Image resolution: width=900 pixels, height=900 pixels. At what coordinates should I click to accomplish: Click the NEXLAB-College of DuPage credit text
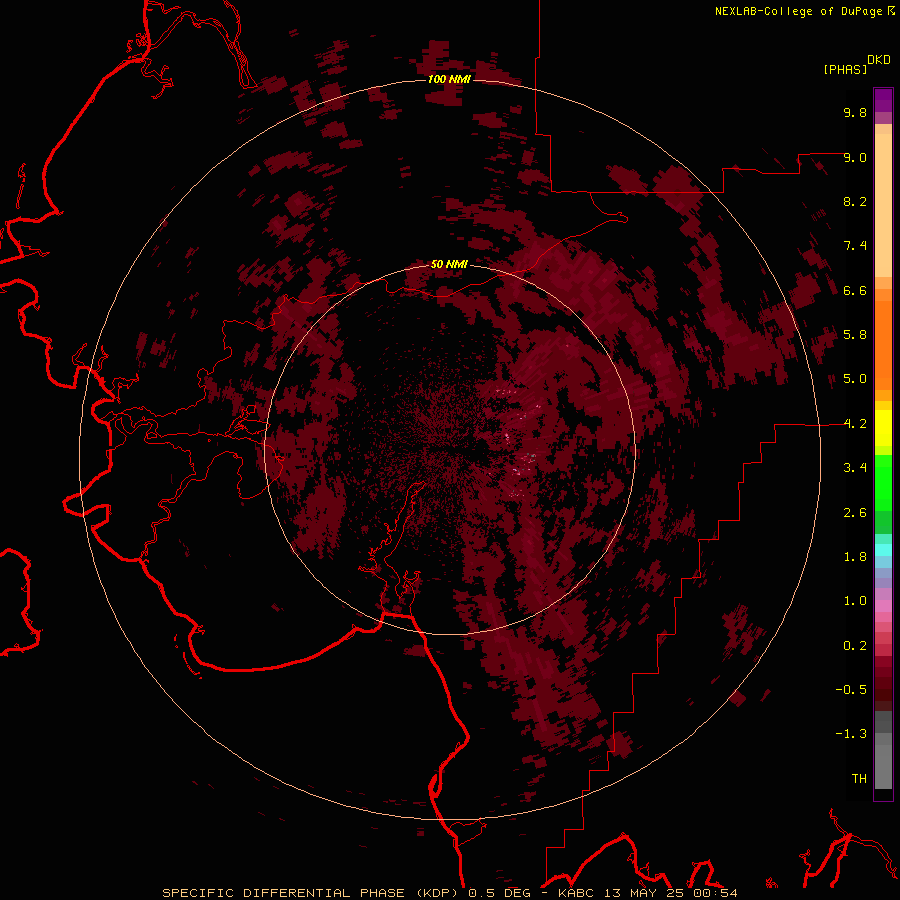798,11
